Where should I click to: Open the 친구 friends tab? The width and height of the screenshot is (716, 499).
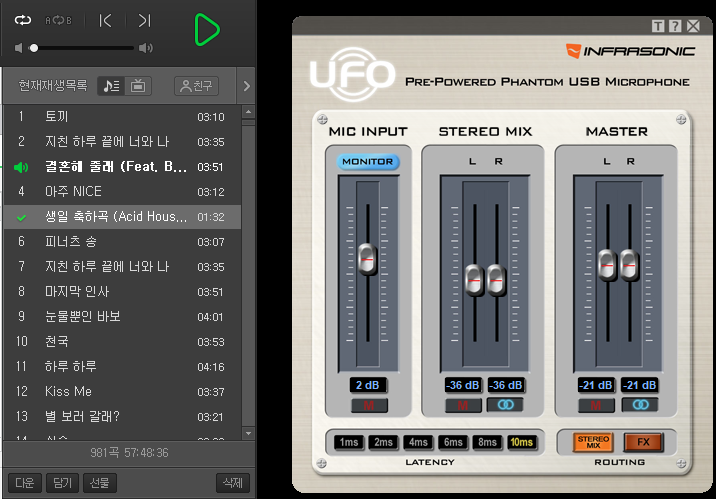click(196, 86)
